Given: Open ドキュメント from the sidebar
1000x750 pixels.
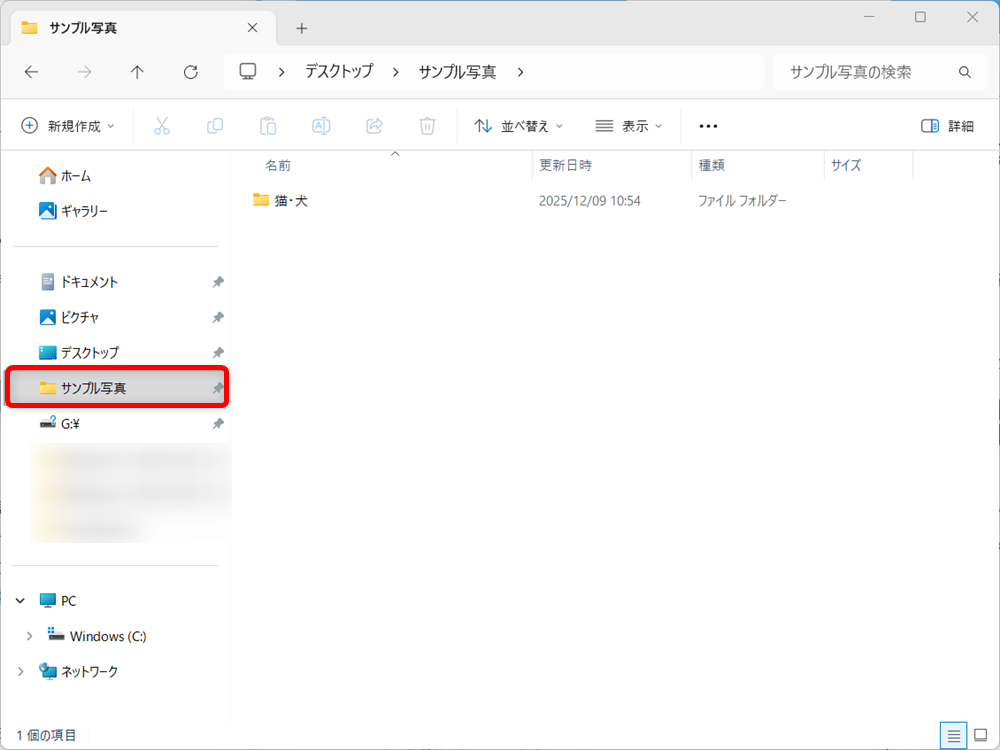Looking at the screenshot, I should [90, 281].
